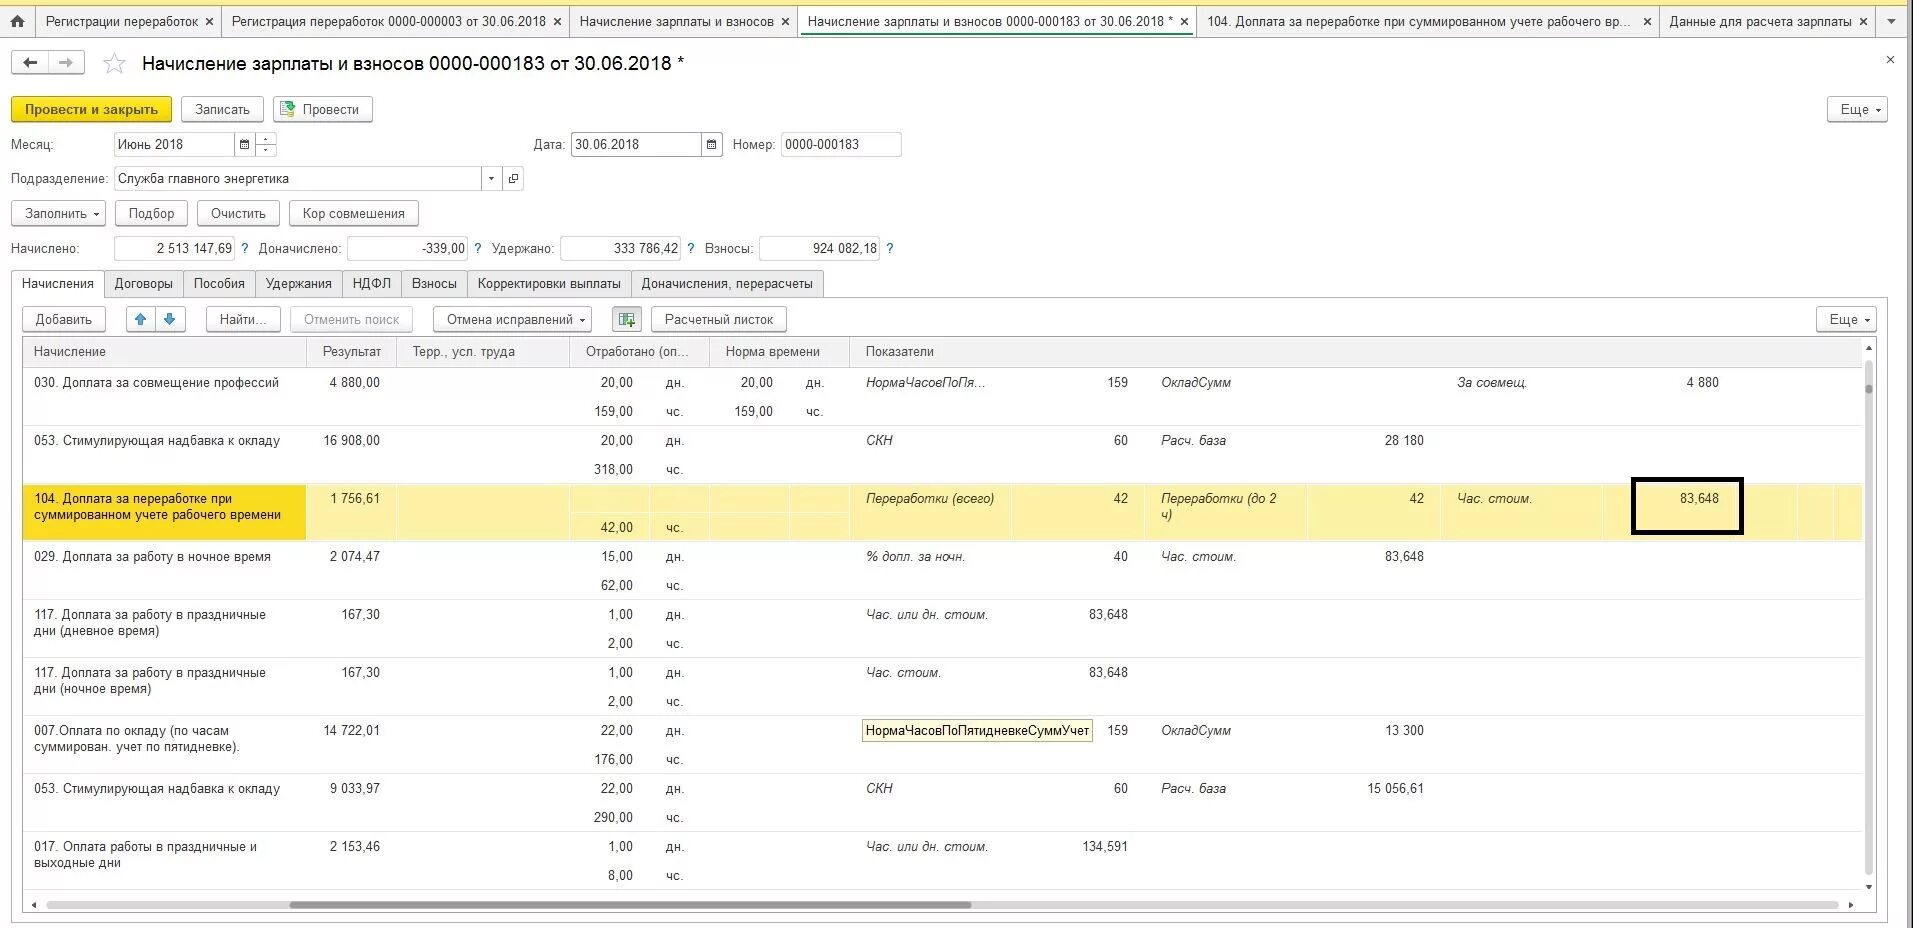Open calendar picker for Дата field

(x=711, y=144)
